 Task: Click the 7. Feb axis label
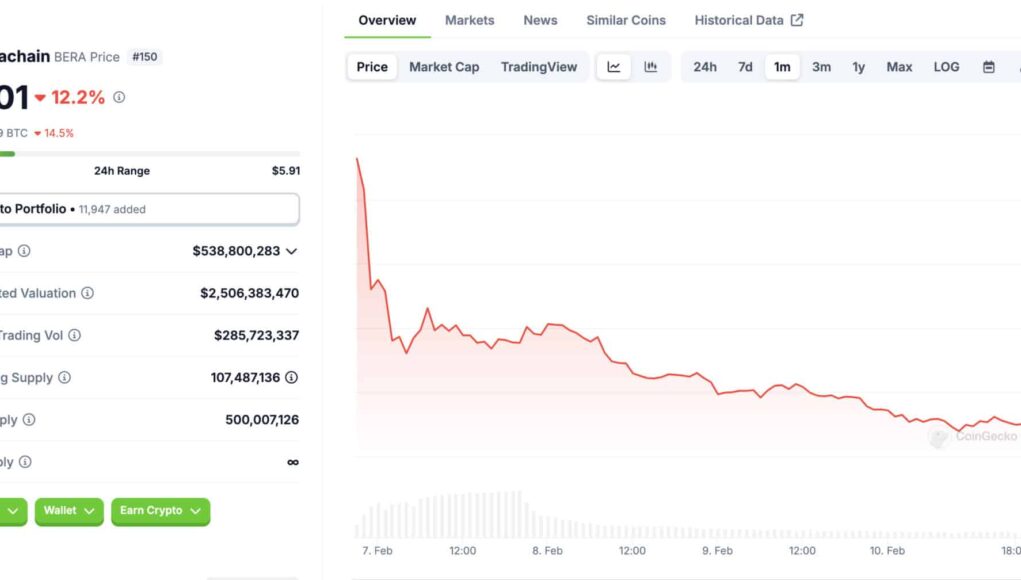[x=377, y=551]
